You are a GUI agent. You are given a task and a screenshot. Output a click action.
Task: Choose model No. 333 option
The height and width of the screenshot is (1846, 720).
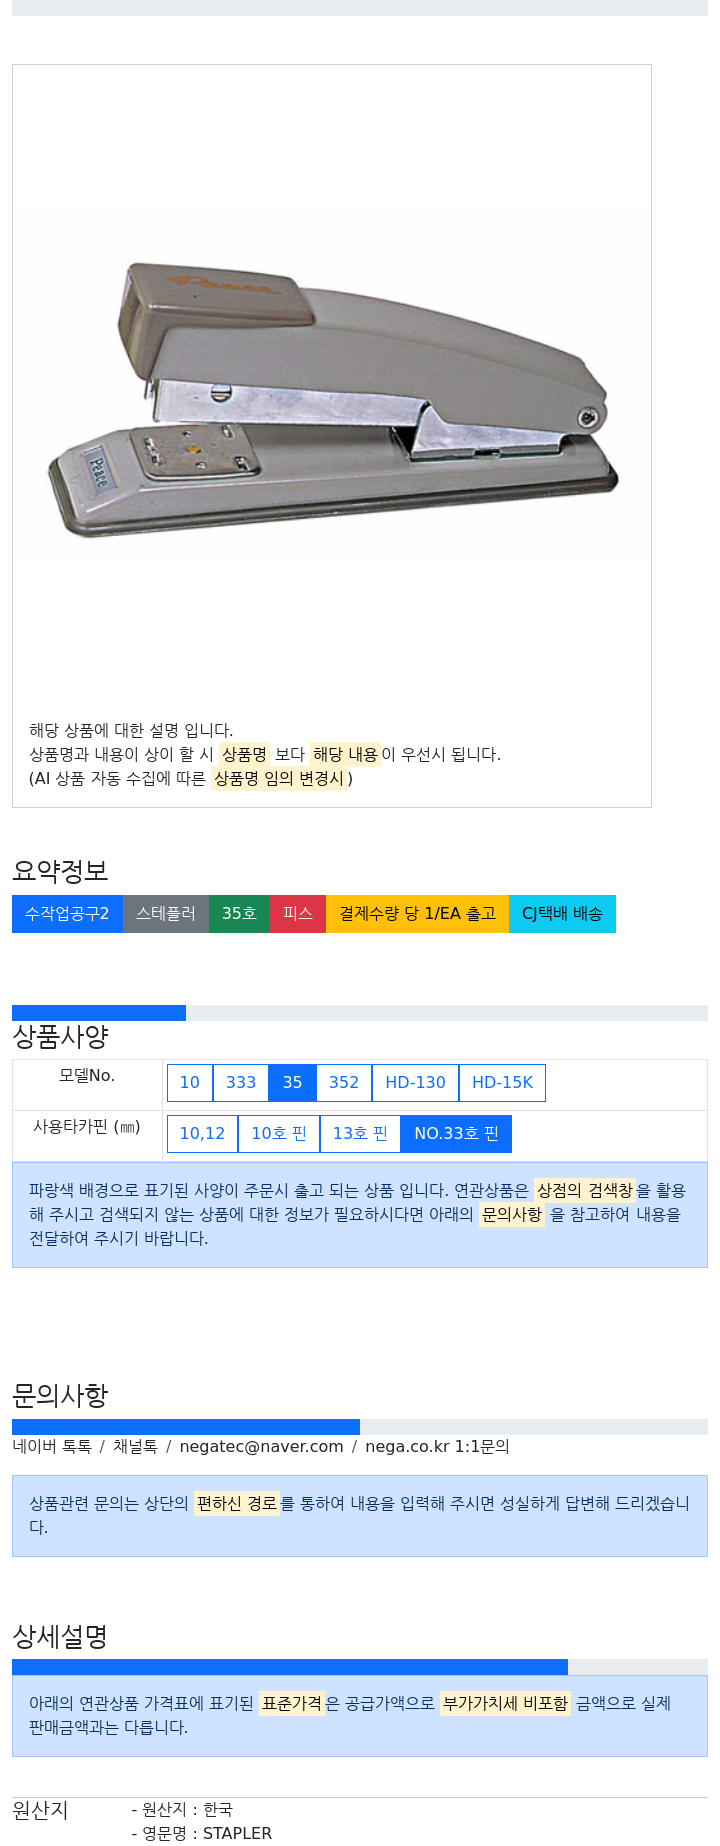click(241, 1083)
